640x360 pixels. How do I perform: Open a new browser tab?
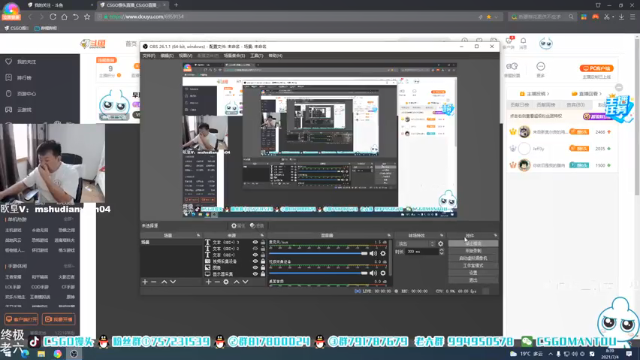point(176,5)
